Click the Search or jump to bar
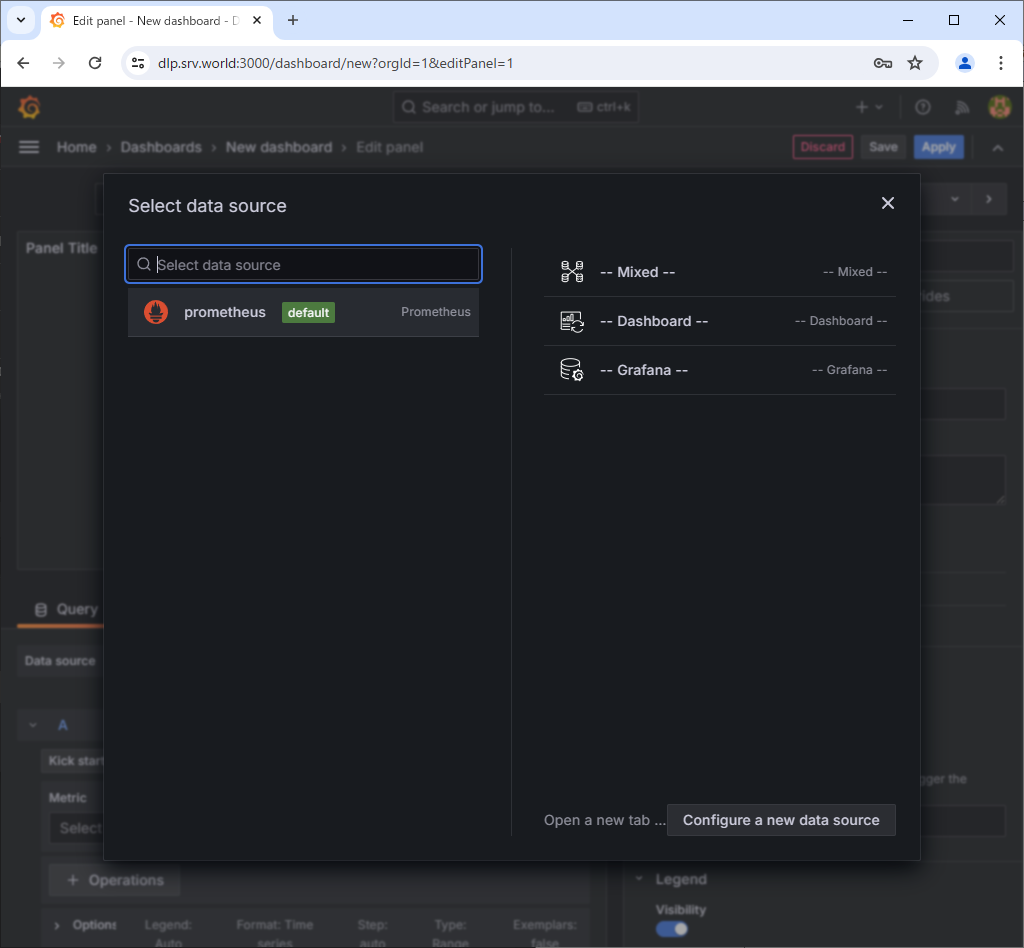This screenshot has height=948, width=1024. click(516, 107)
